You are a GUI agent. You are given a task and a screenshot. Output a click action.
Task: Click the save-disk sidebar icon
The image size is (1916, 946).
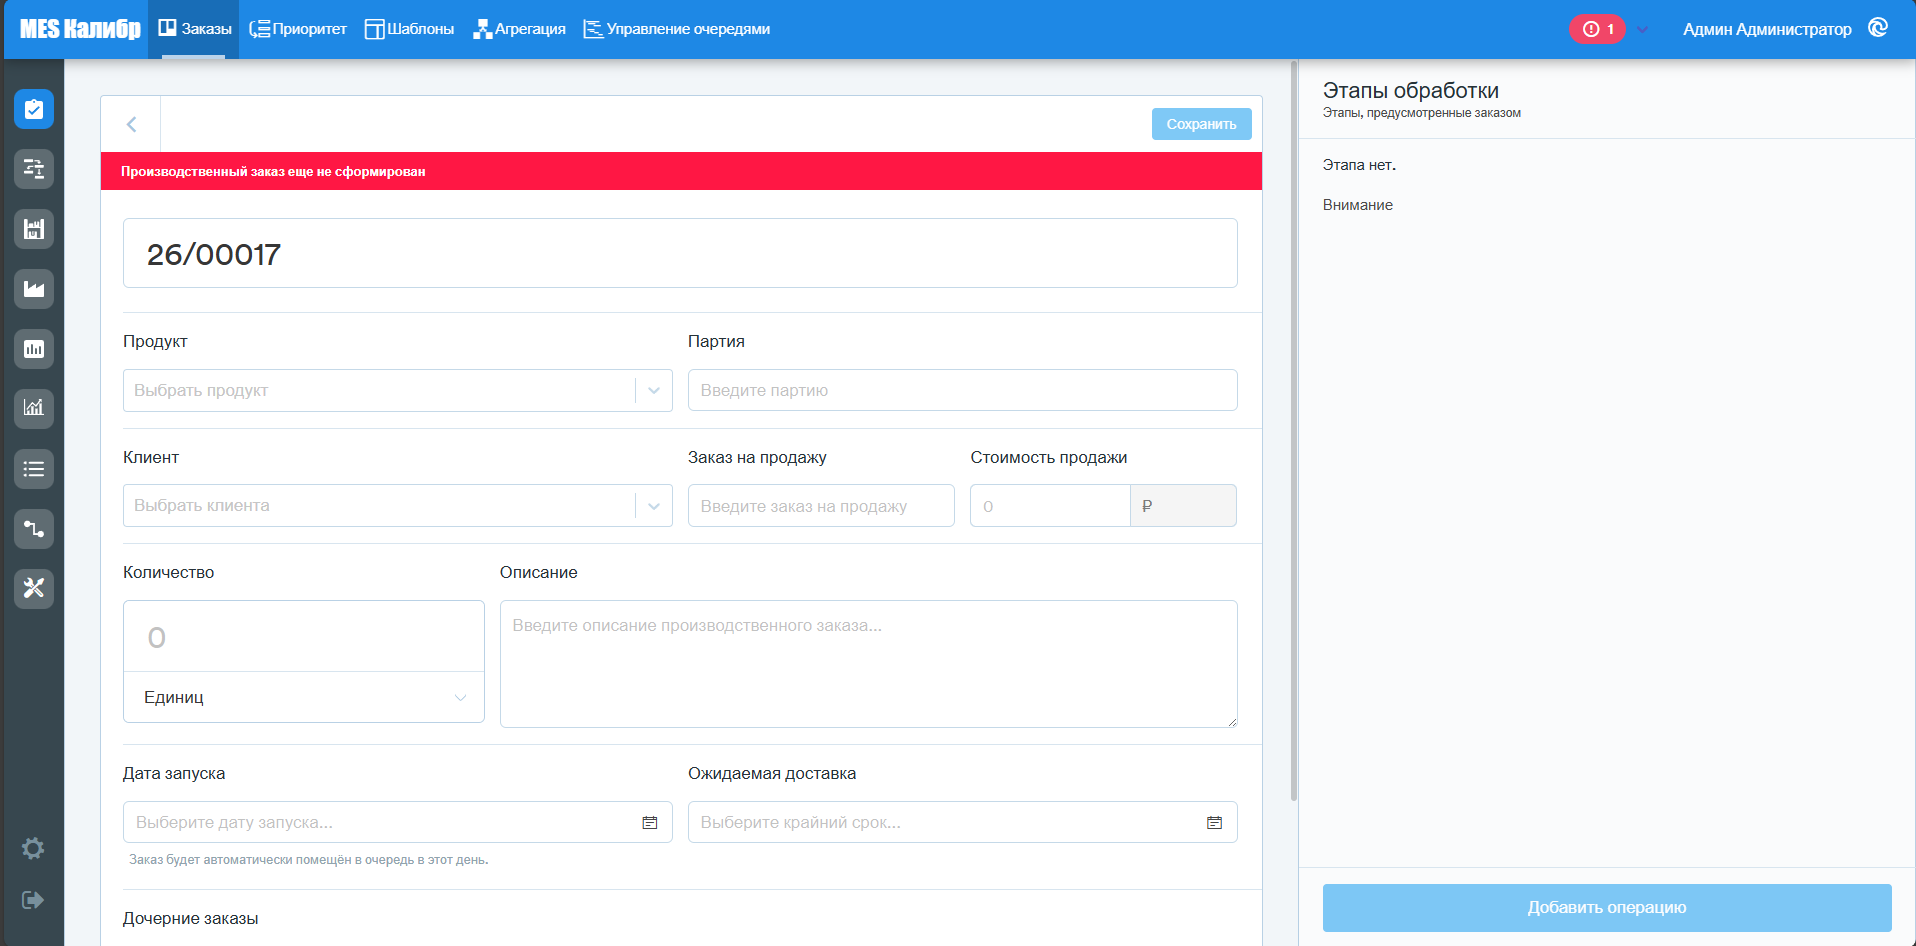[34, 229]
